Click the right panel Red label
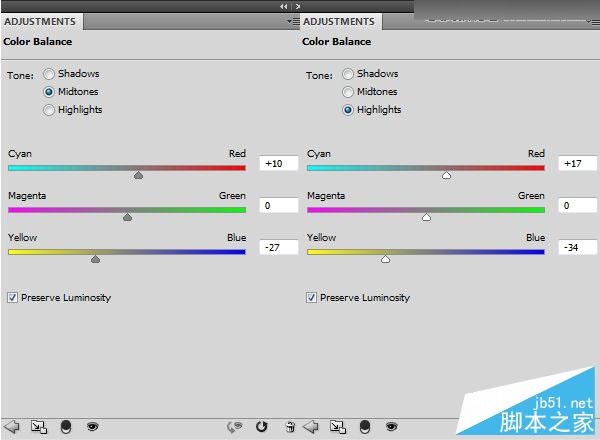The height and width of the screenshot is (440, 600). coord(536,153)
